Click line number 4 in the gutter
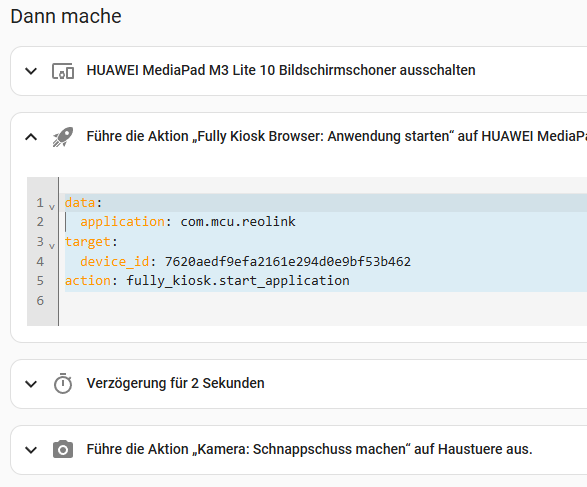 tap(40, 262)
